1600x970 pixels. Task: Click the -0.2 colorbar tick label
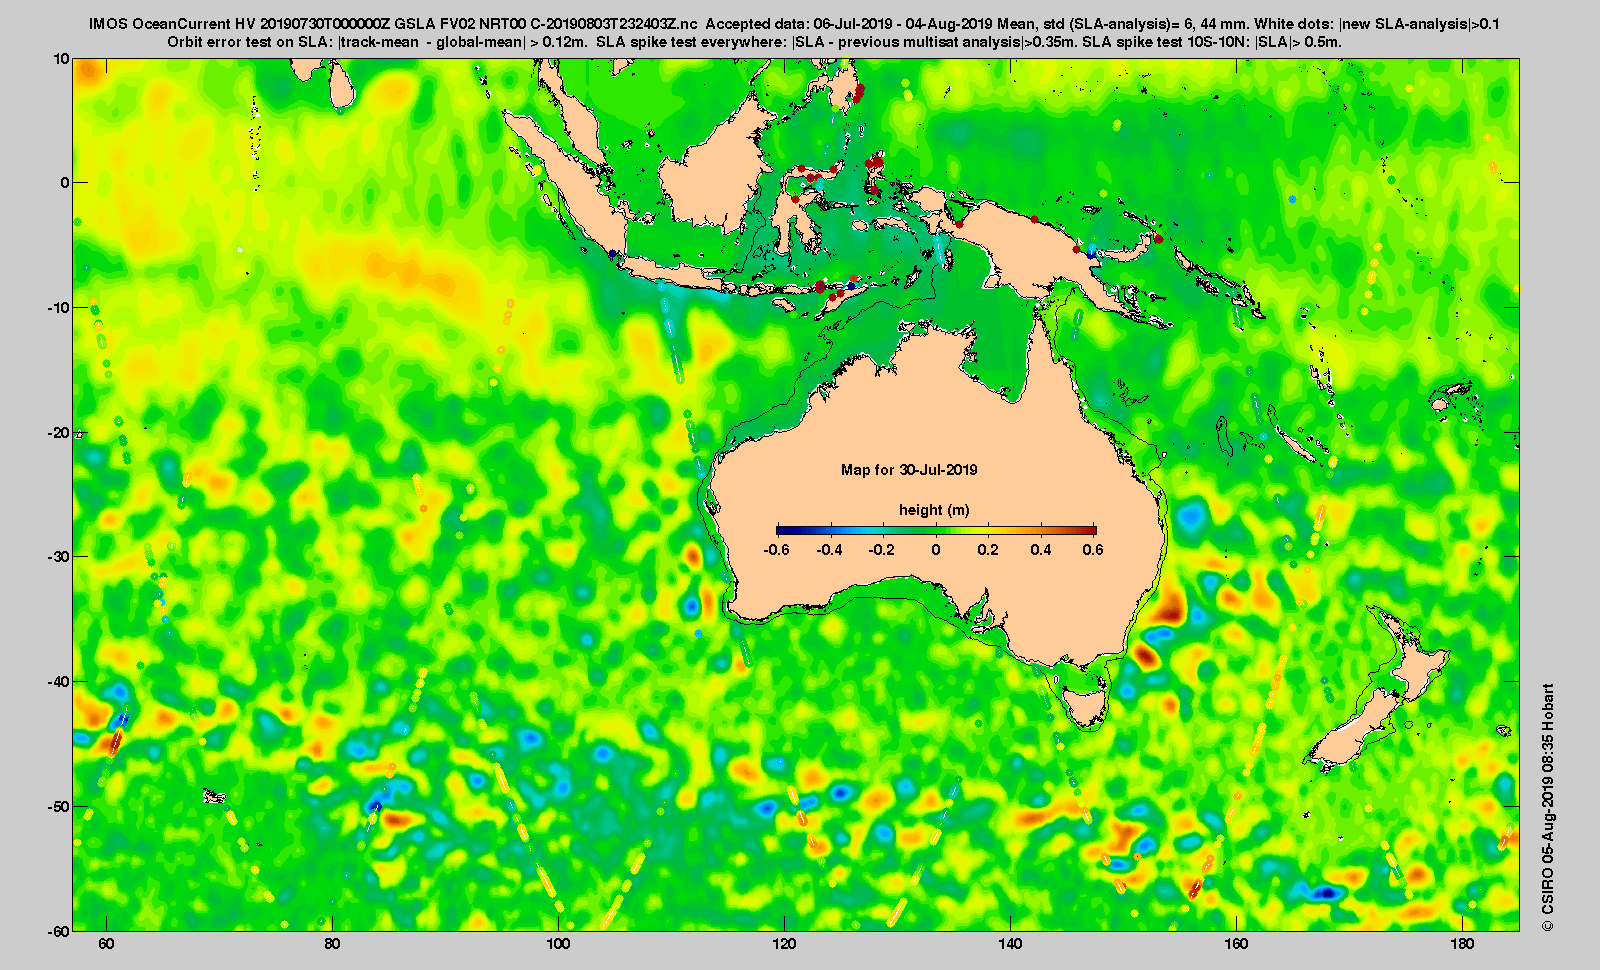pyautogui.click(x=883, y=550)
